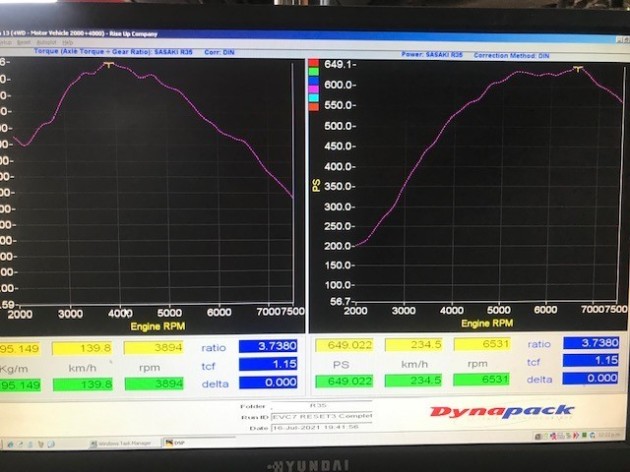The height and width of the screenshot is (472, 630).
Task: Click the green 649.022 PS field
Action: coord(344,381)
